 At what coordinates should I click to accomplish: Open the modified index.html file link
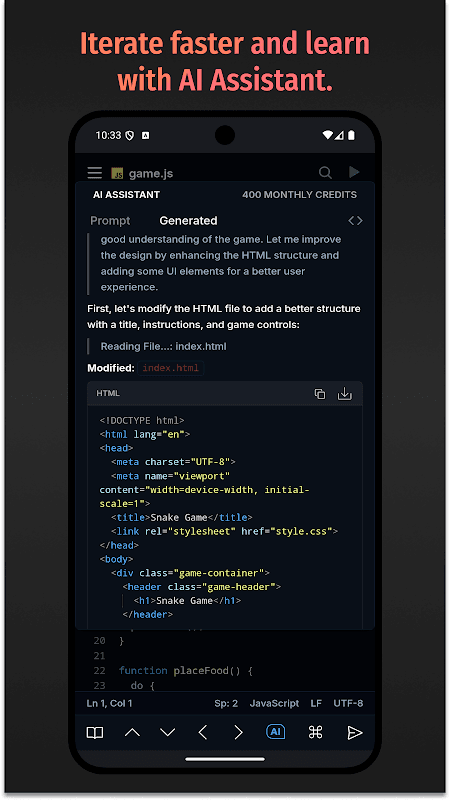click(171, 368)
